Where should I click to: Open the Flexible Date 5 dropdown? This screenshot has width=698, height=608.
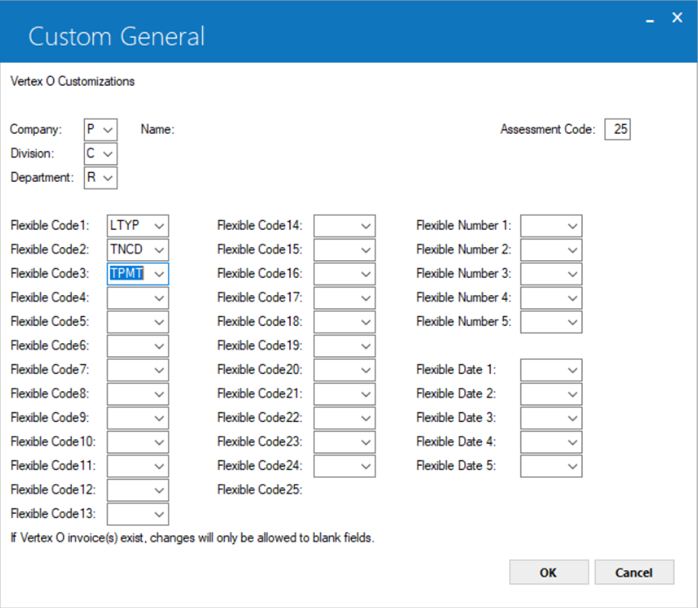(x=551, y=466)
